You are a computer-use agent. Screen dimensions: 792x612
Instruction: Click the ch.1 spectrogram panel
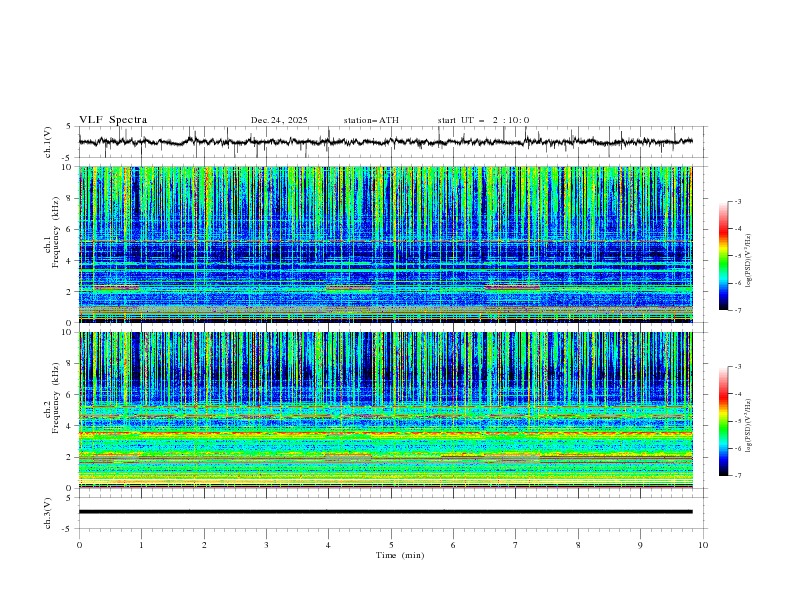pyautogui.click(x=386, y=244)
